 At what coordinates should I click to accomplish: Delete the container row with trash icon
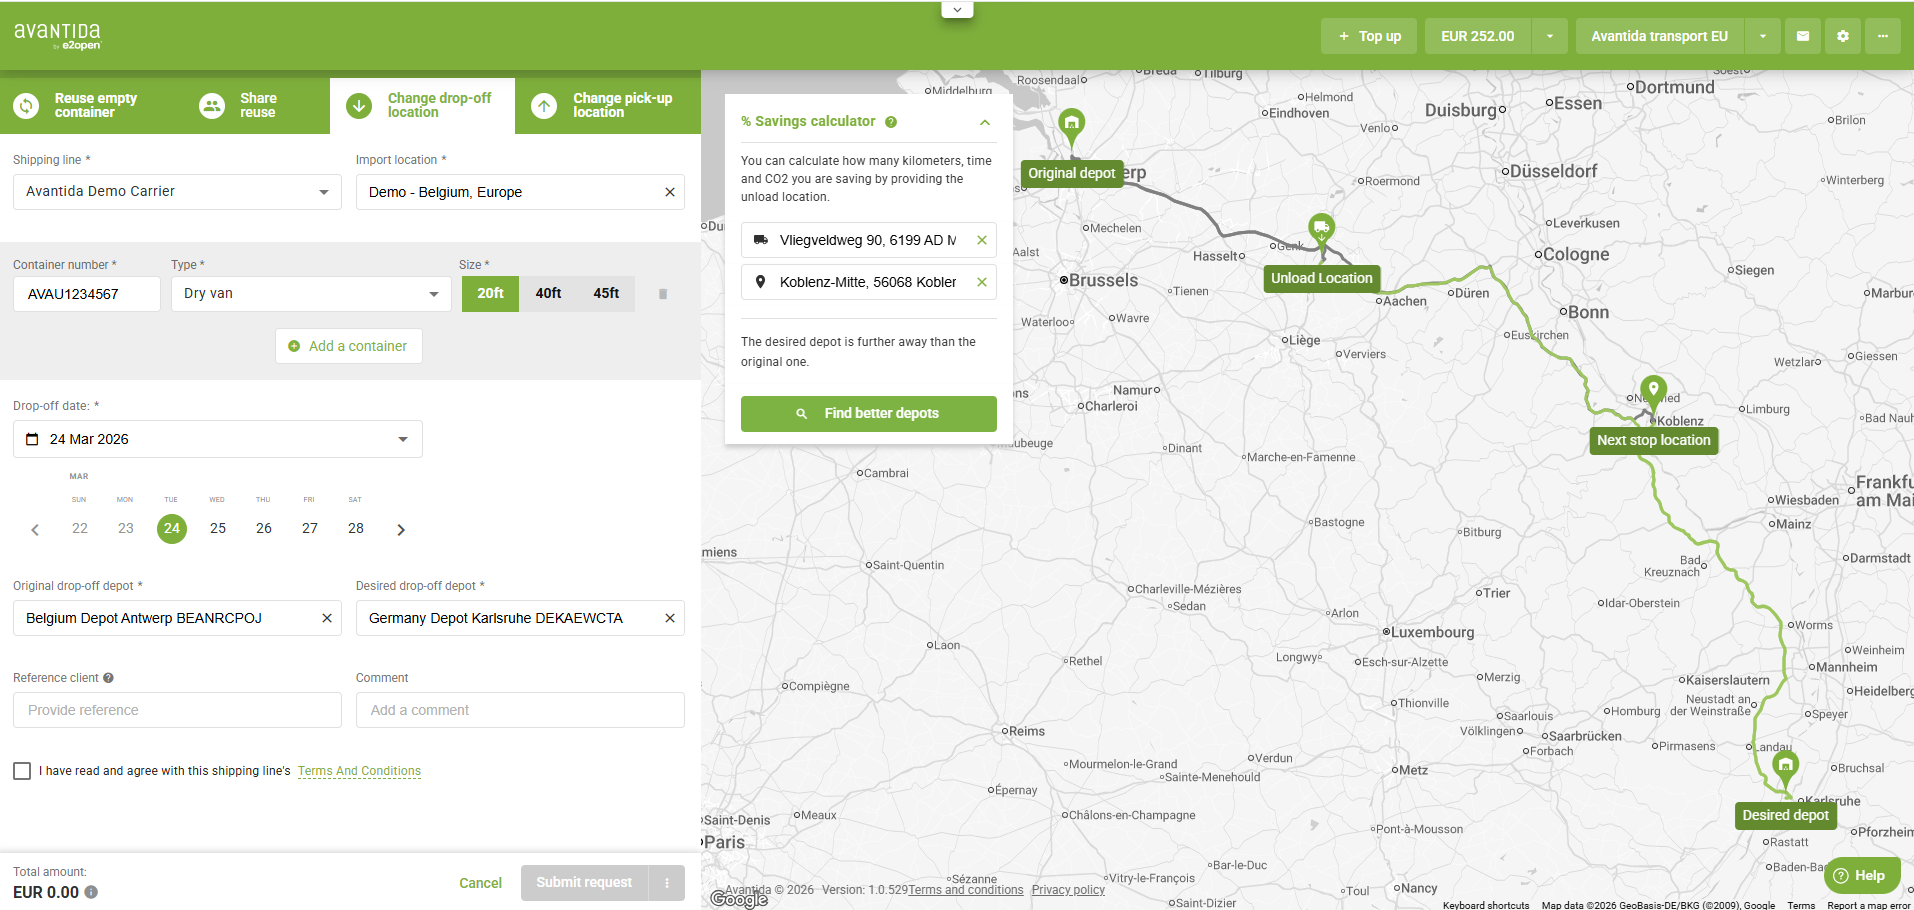click(x=663, y=294)
